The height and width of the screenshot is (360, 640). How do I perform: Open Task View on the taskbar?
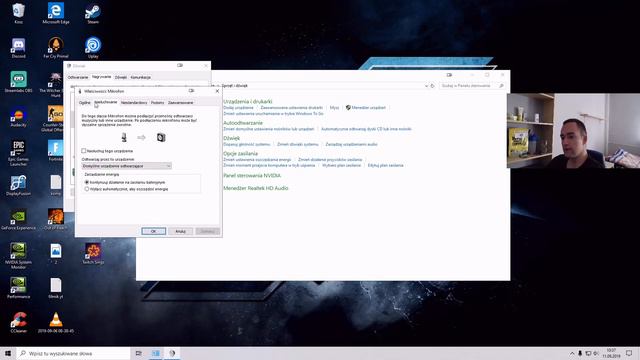pyautogui.click(x=138, y=353)
